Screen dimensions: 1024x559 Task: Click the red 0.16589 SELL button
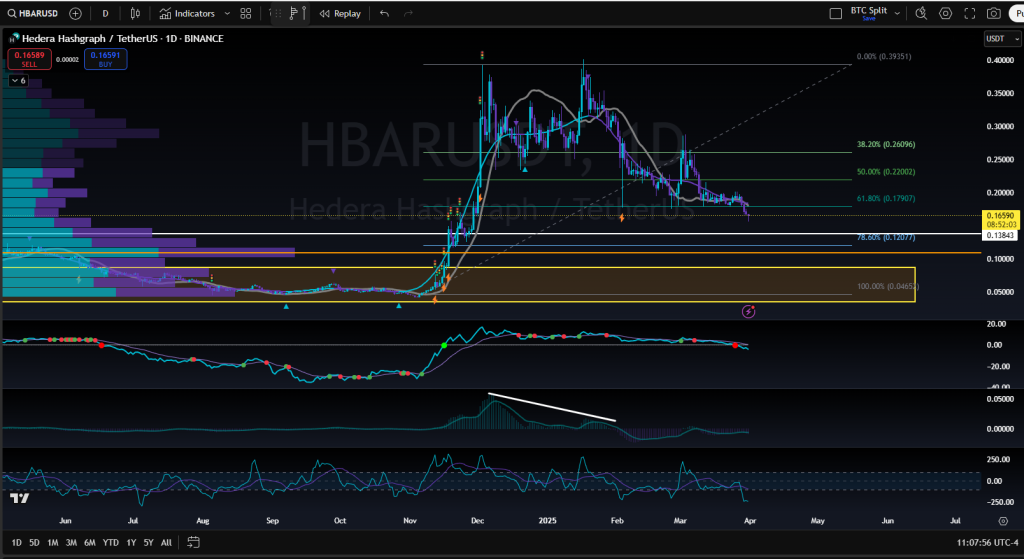tap(29, 59)
